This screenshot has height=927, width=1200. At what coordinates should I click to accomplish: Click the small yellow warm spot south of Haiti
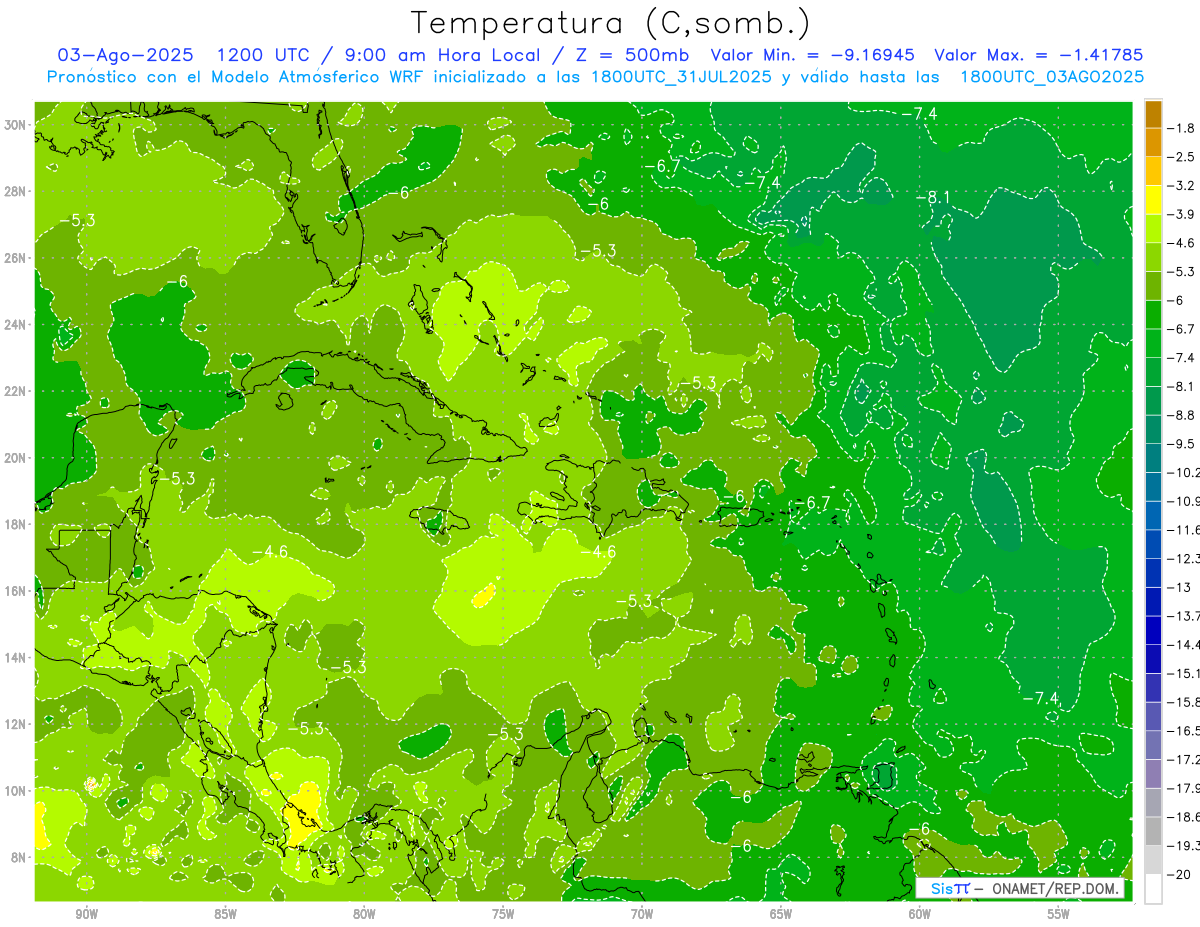tap(483, 596)
